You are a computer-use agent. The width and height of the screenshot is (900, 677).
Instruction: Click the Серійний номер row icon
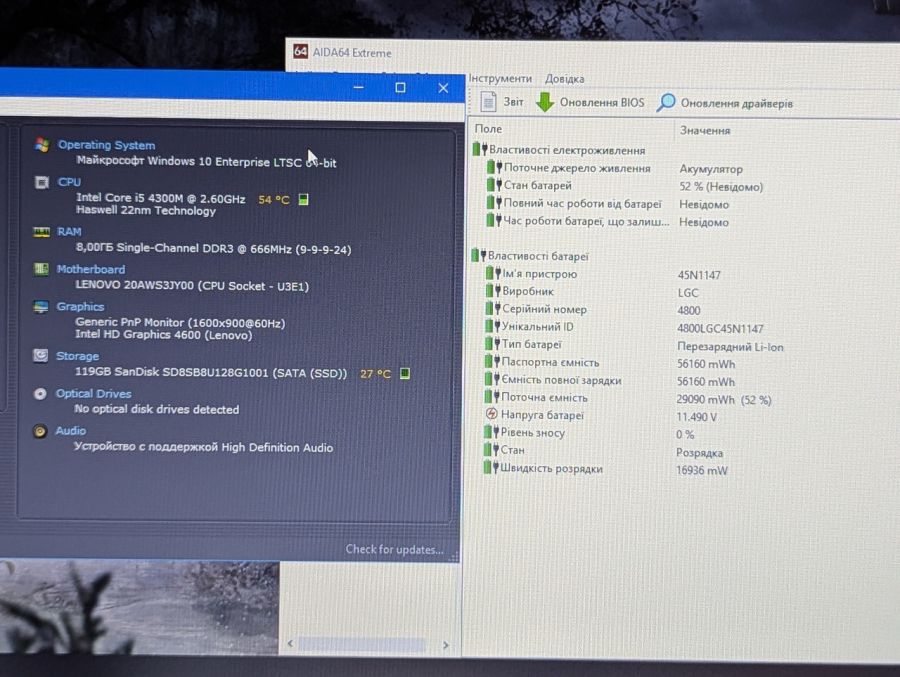tap(493, 308)
